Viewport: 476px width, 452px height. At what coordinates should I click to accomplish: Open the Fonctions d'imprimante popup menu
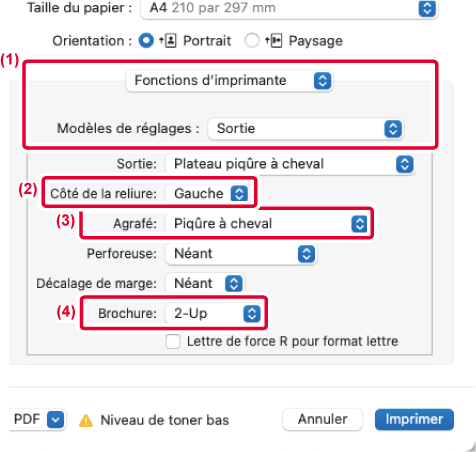(x=229, y=81)
